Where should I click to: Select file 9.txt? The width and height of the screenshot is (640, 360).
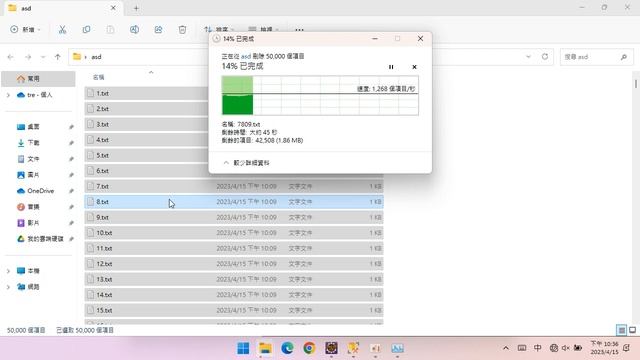pyautogui.click(x=234, y=218)
